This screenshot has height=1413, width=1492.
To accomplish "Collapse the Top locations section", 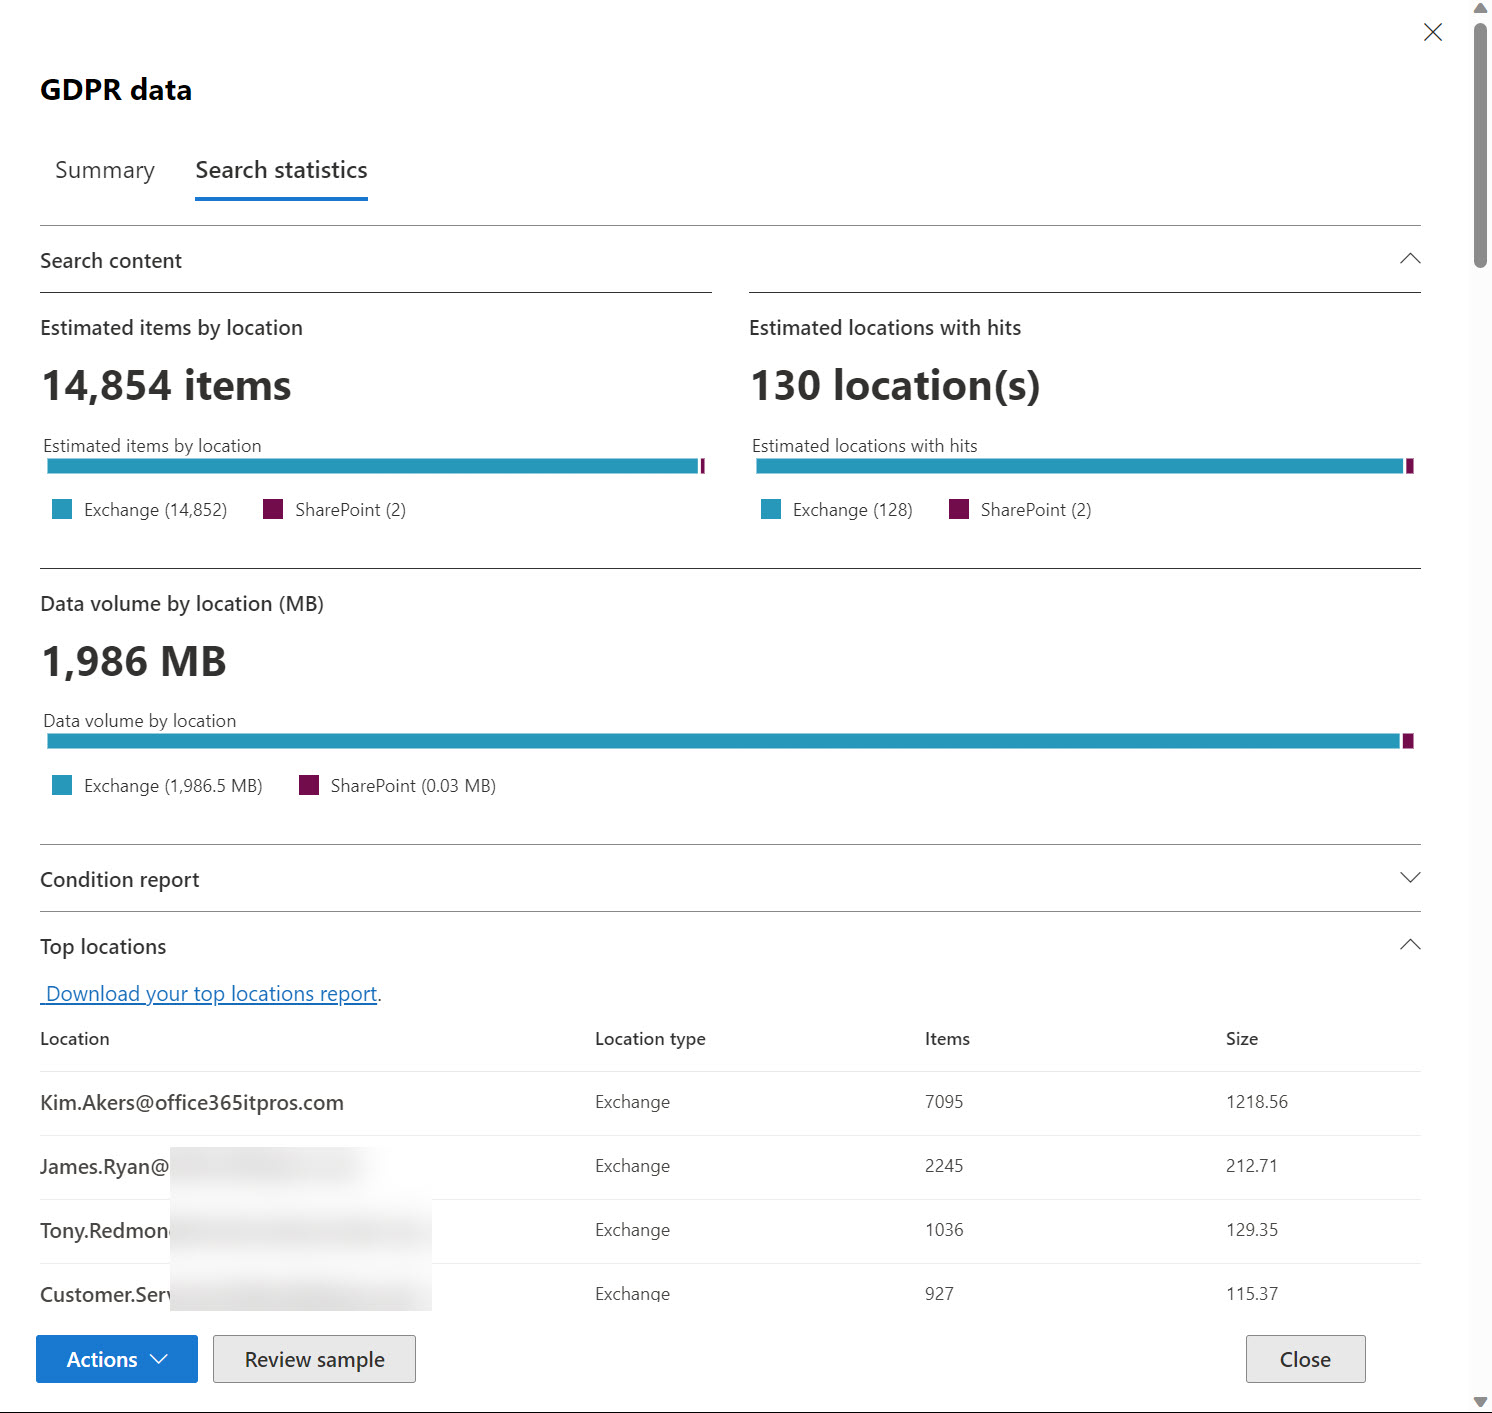I will pos(1409,945).
